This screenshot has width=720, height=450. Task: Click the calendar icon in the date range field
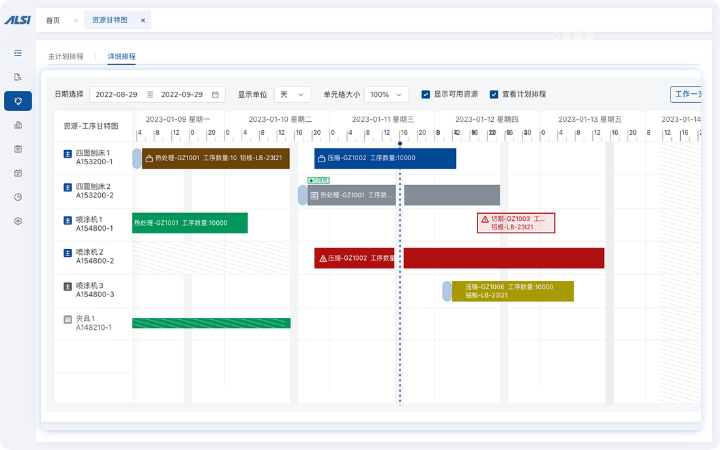click(x=215, y=95)
